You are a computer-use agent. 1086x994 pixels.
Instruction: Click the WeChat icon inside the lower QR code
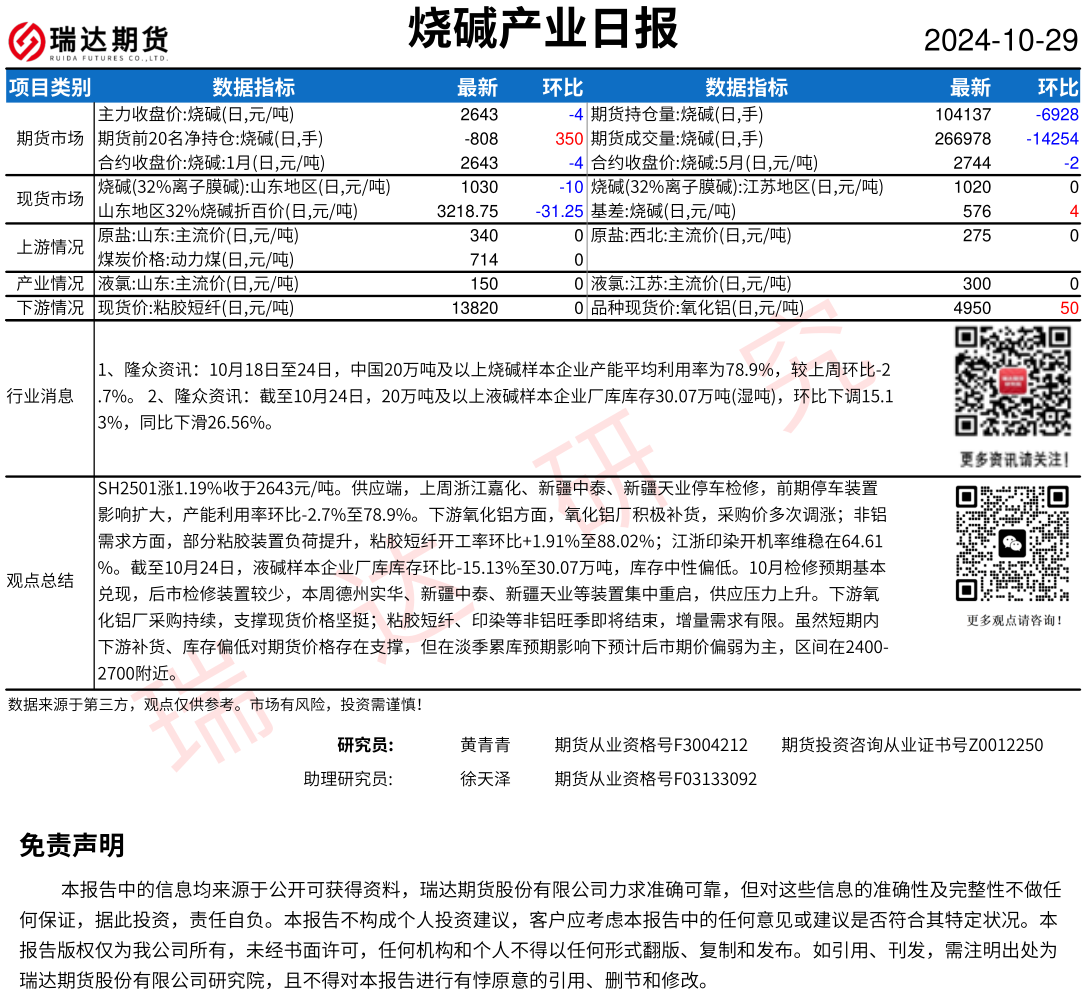(1013, 544)
